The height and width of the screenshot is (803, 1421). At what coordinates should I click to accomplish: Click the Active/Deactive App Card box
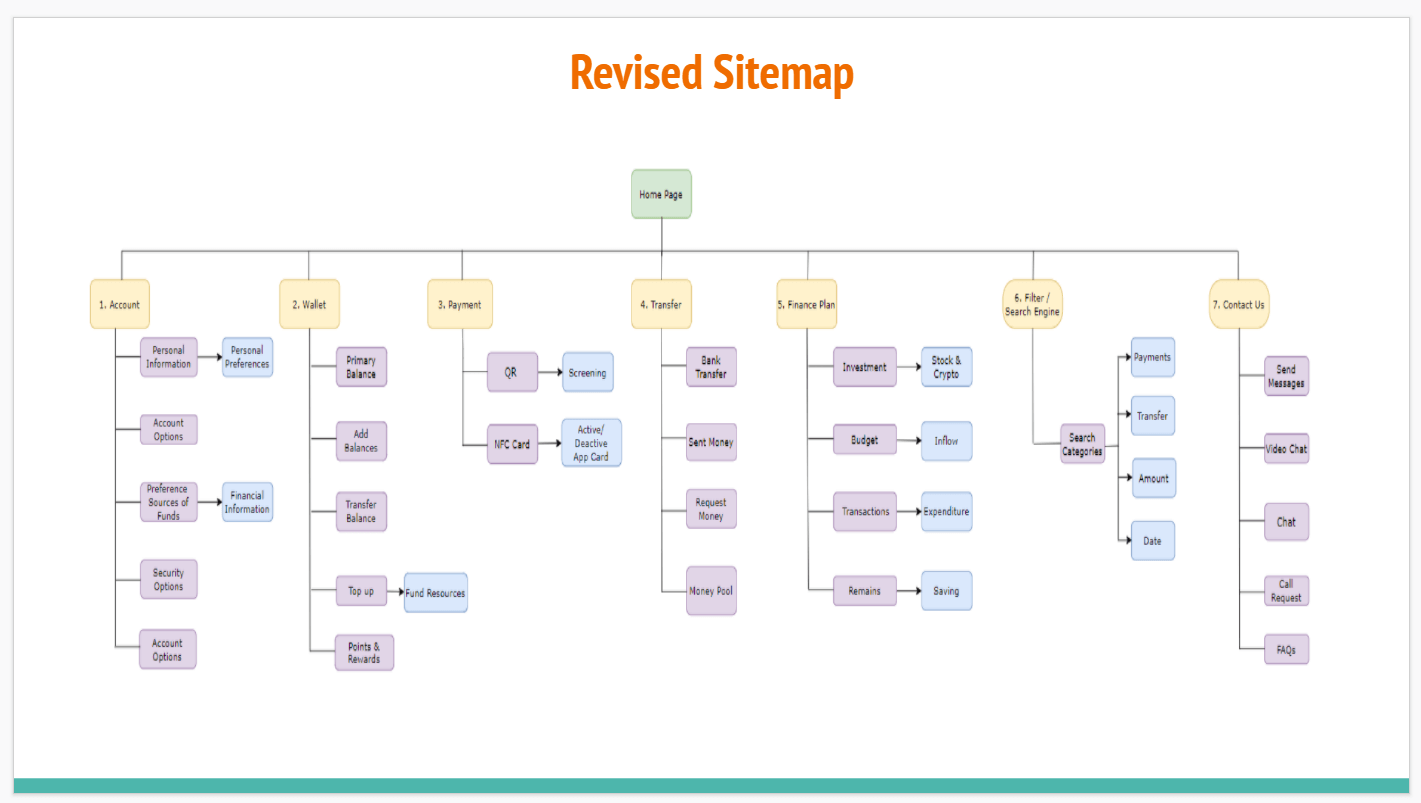pyautogui.click(x=591, y=442)
